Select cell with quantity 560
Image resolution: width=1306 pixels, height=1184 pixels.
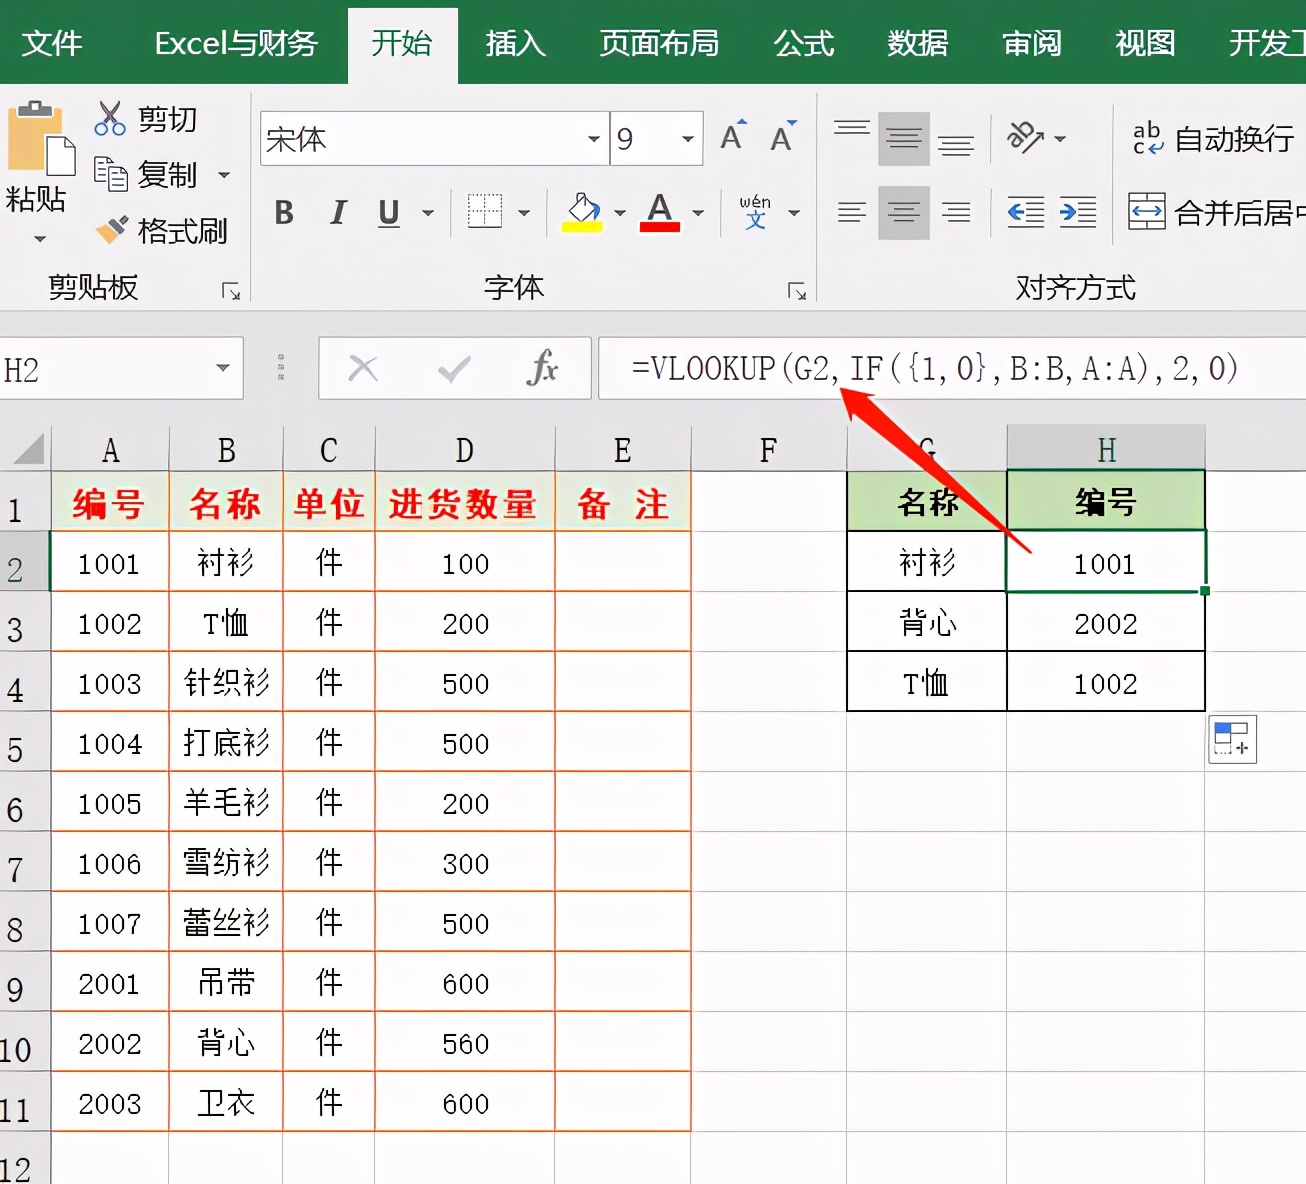coord(465,1043)
